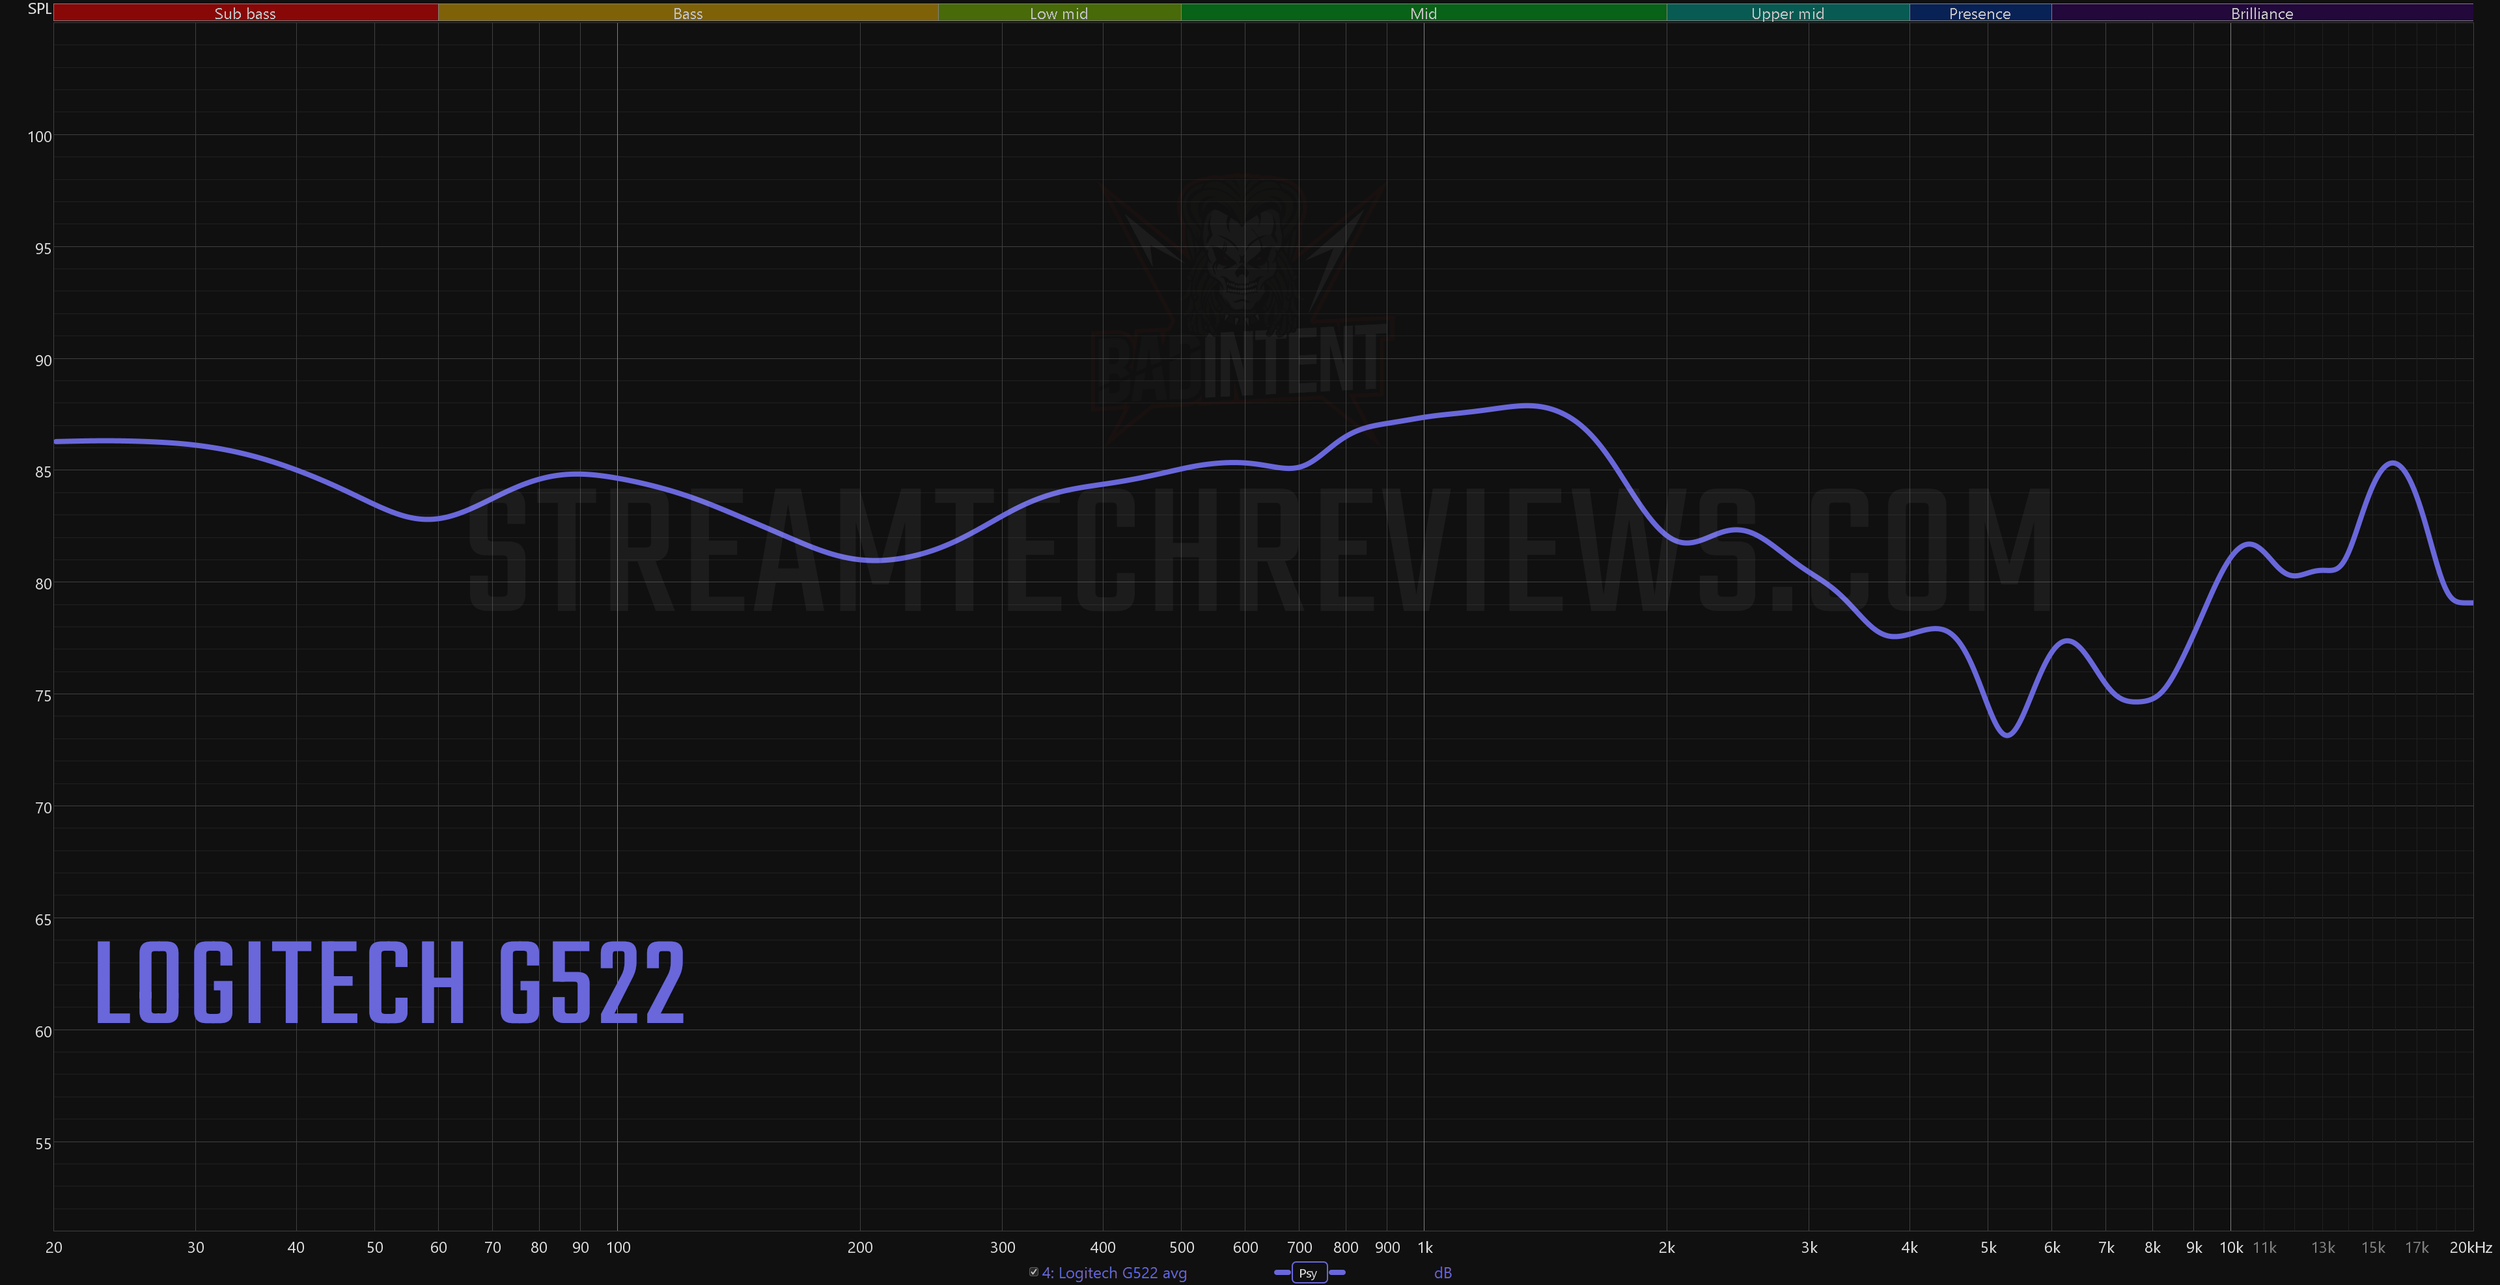Click the 'SPL' axis label
The width and height of the screenshot is (2500, 1285).
pos(39,9)
